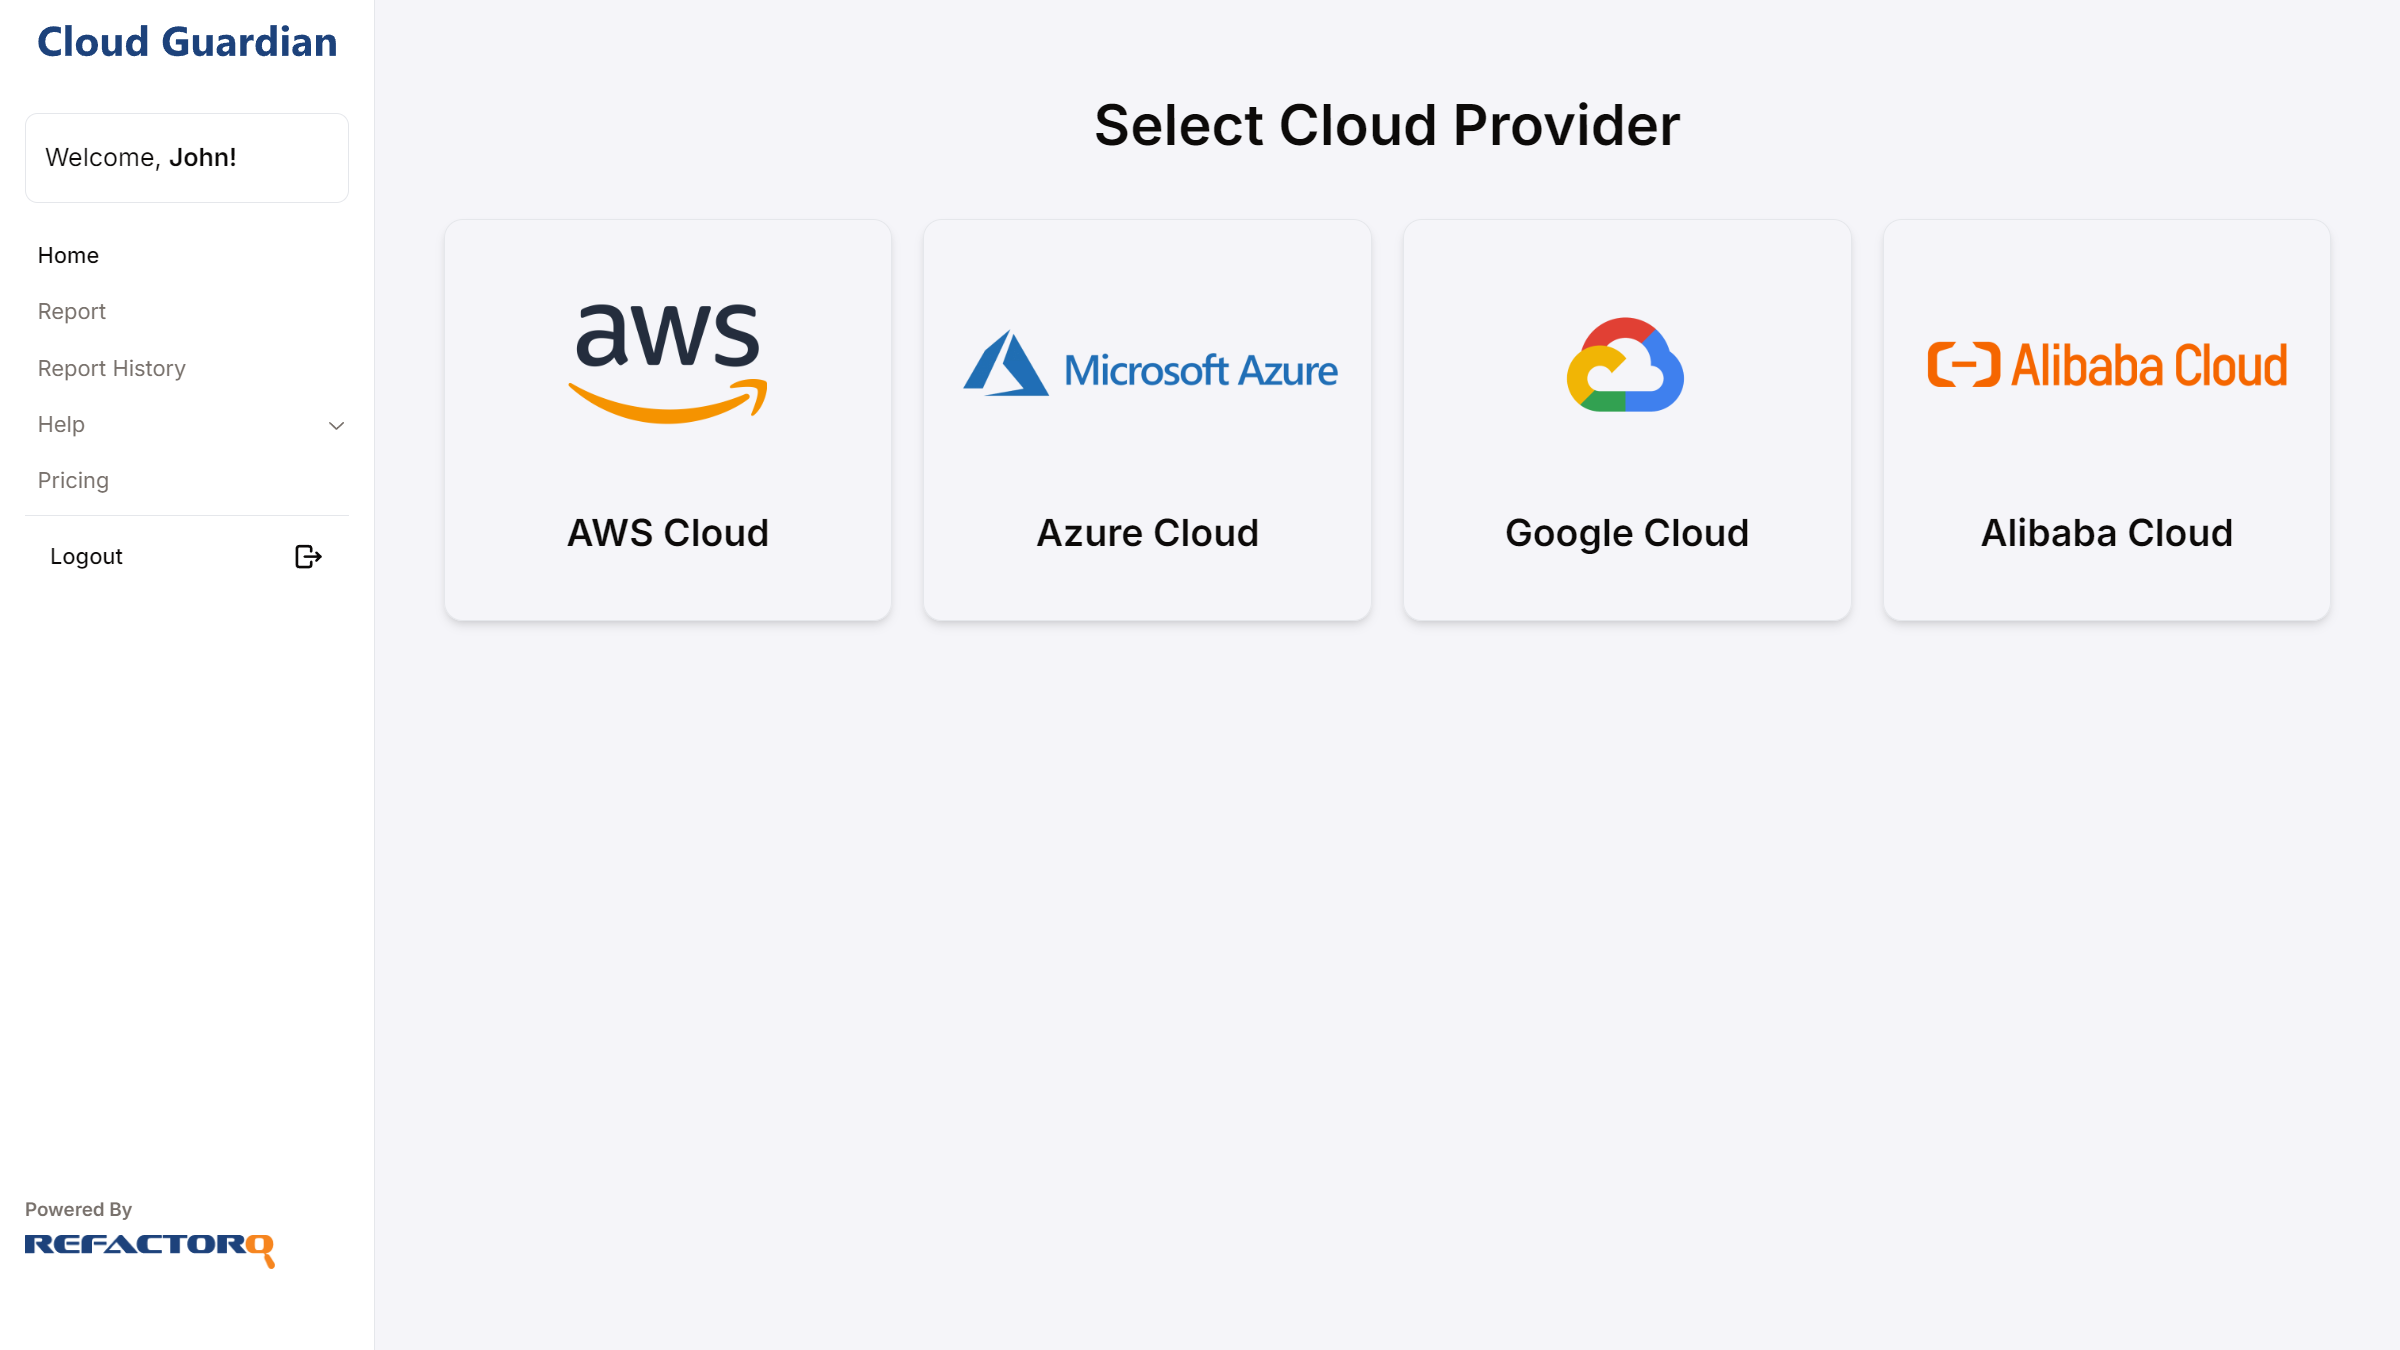Select Home in the navigation menu
Image resolution: width=2400 pixels, height=1350 pixels.
click(x=68, y=255)
